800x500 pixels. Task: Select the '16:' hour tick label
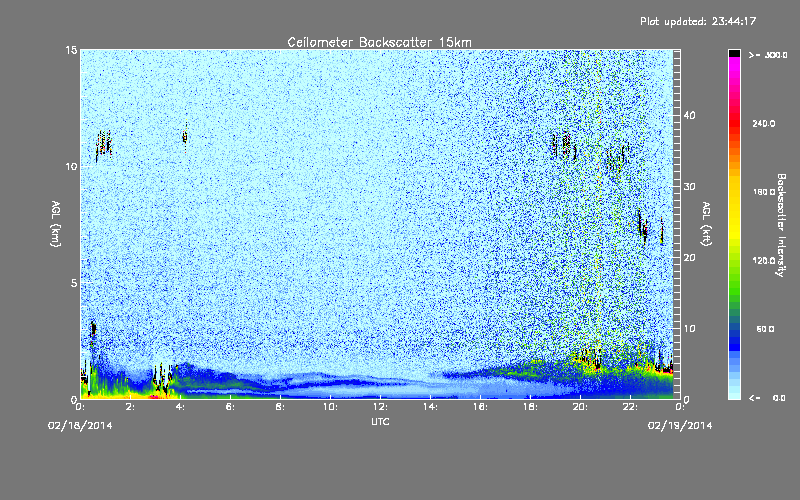coord(480,407)
